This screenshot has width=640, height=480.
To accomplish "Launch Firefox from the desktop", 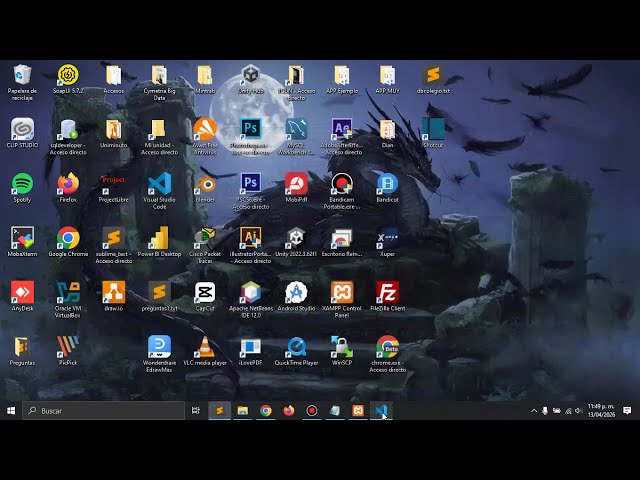I will point(68,188).
